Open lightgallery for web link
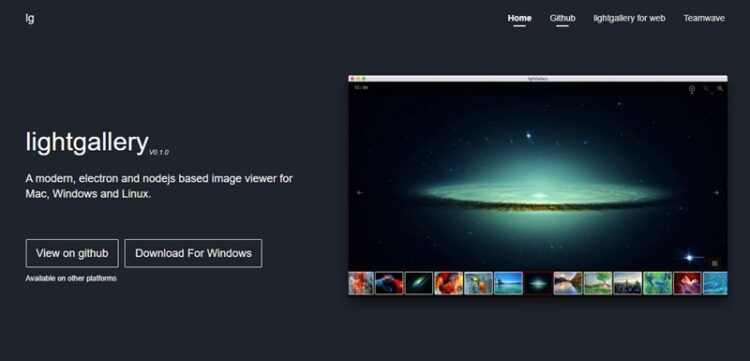This screenshot has height=361, width=750. point(629,18)
